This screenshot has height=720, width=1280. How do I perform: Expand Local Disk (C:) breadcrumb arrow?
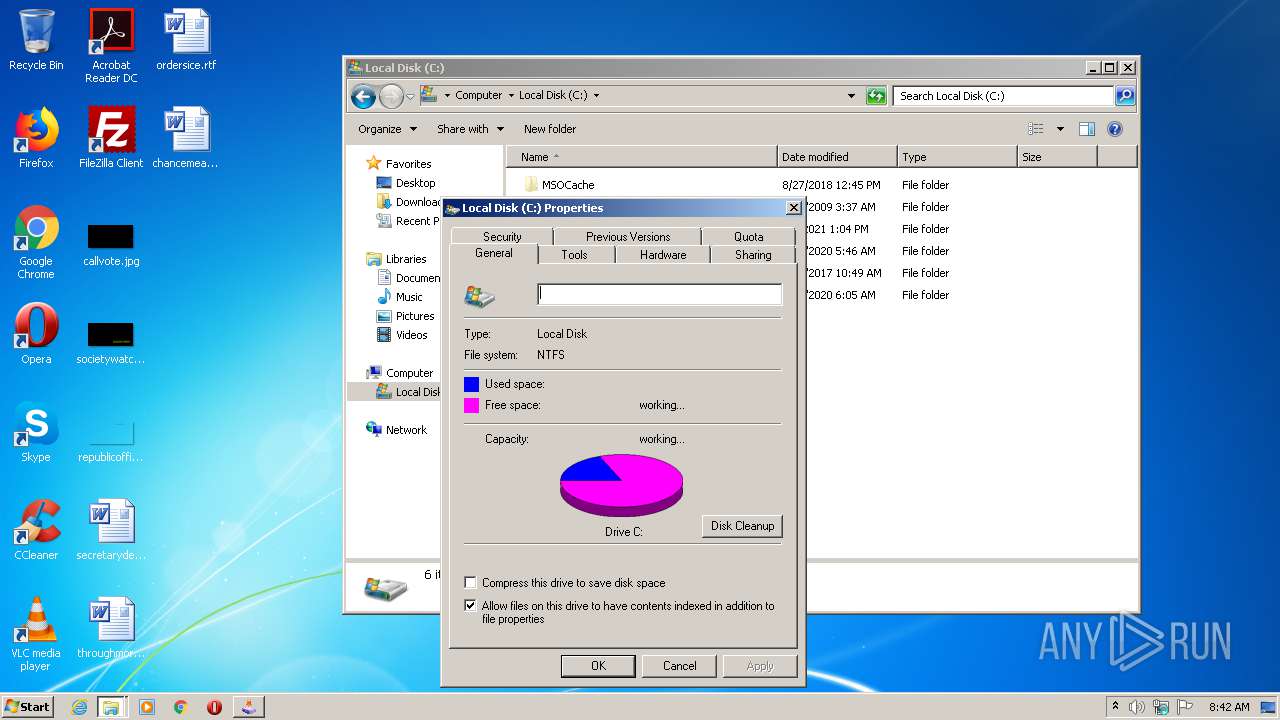pyautogui.click(x=597, y=96)
